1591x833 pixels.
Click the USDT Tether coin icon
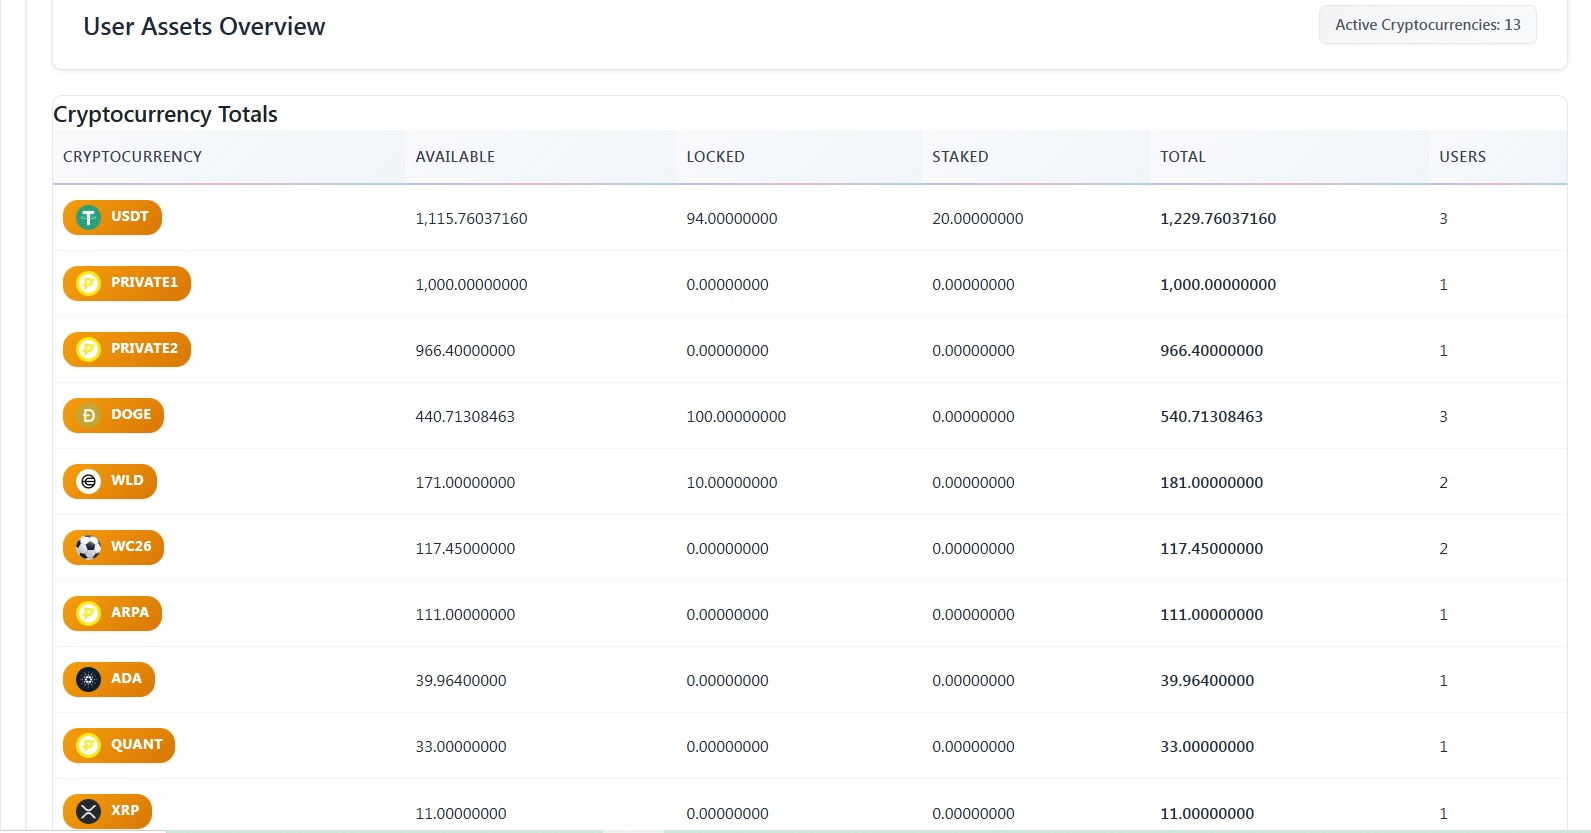click(89, 218)
